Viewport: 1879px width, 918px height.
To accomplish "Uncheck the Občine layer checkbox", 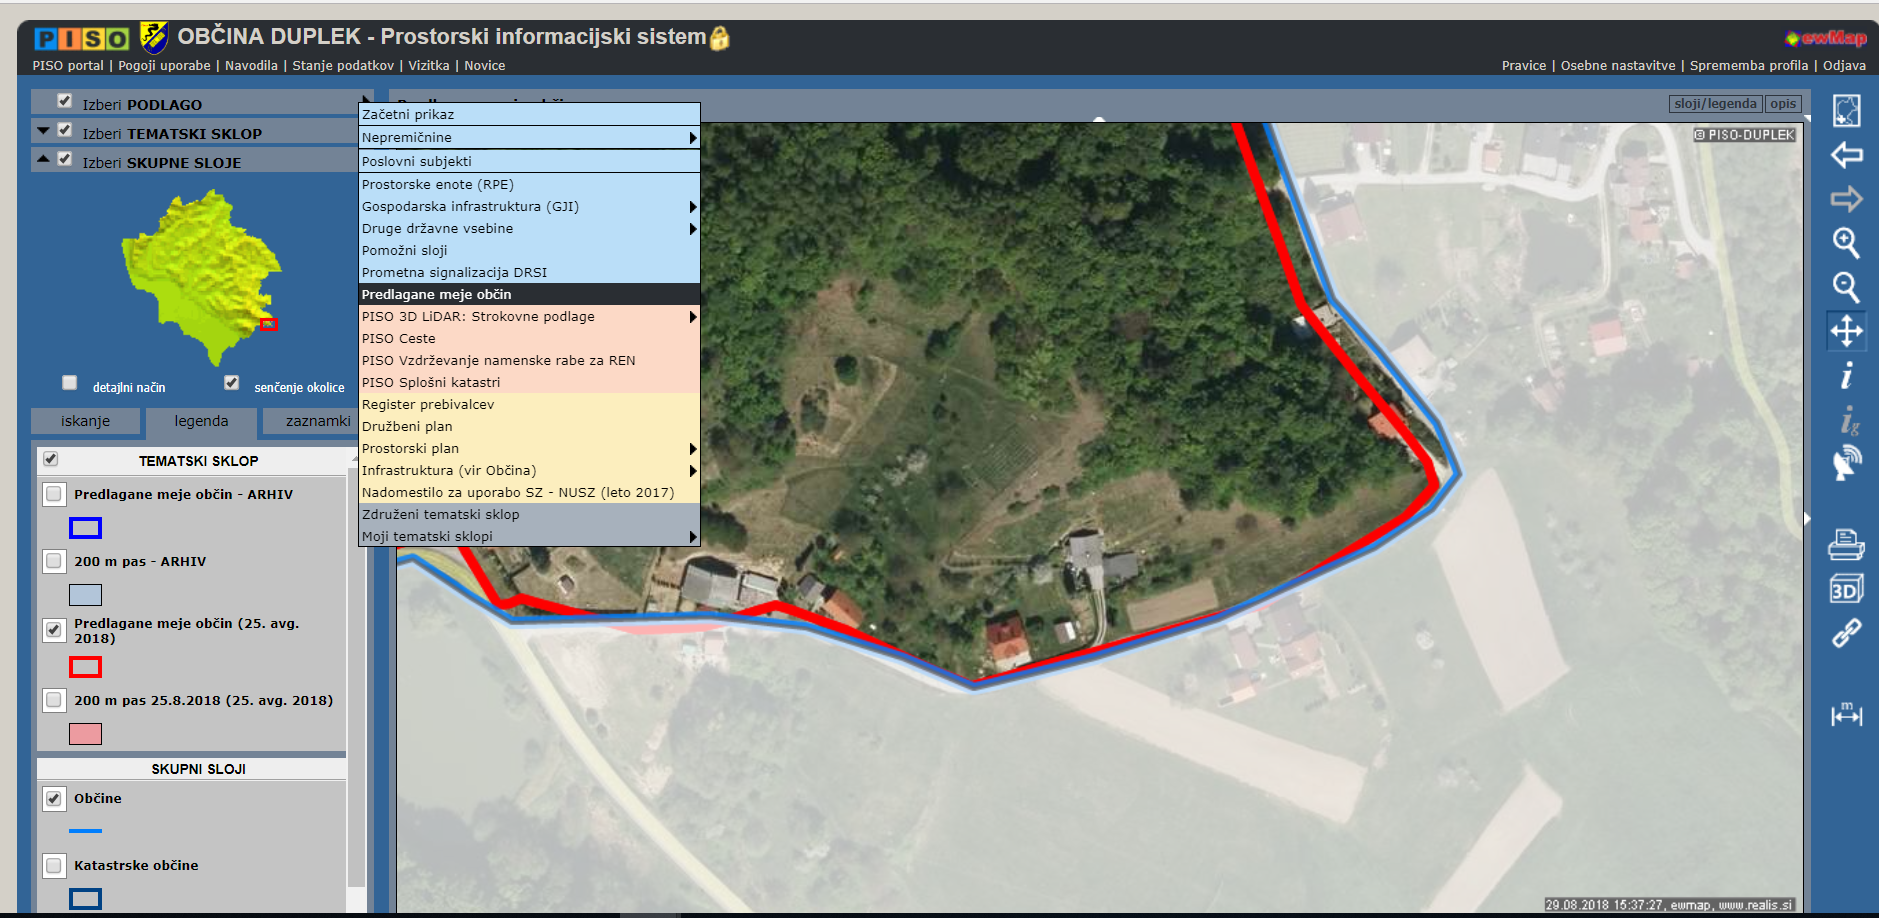I will click(x=55, y=799).
